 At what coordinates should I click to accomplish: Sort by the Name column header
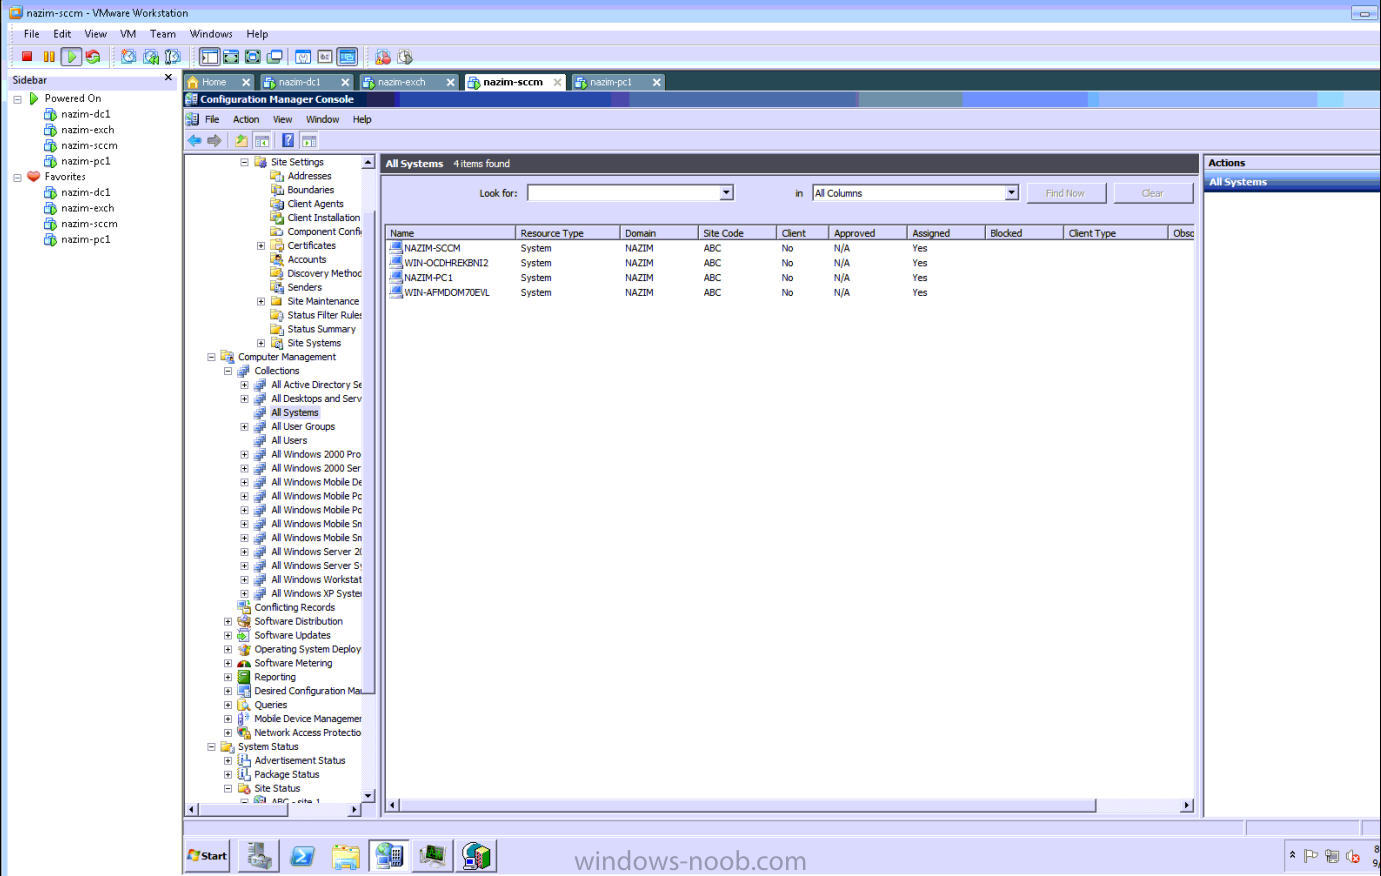point(450,233)
